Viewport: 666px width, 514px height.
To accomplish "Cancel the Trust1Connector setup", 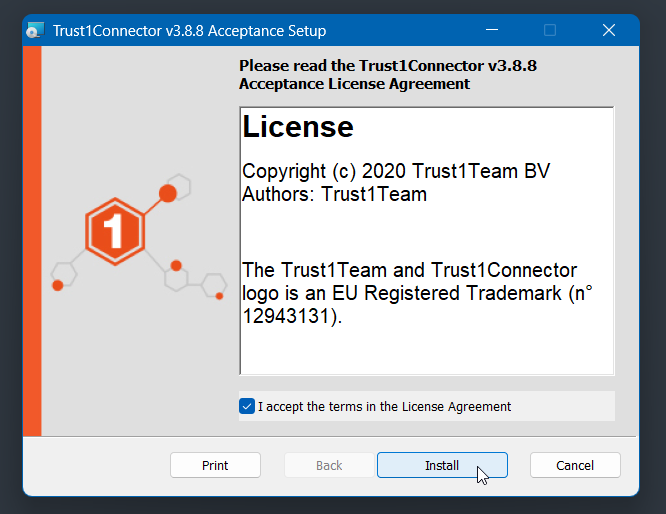I will [x=575, y=465].
